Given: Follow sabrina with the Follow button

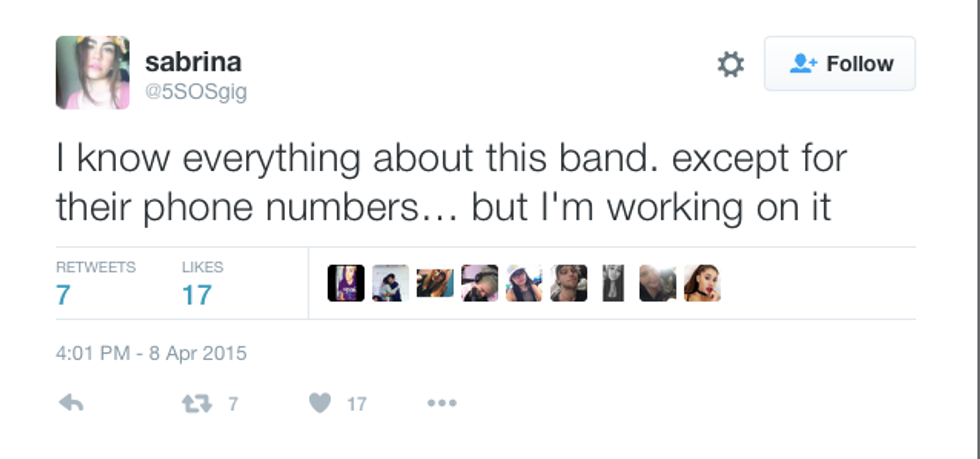Looking at the screenshot, I should tap(840, 64).
